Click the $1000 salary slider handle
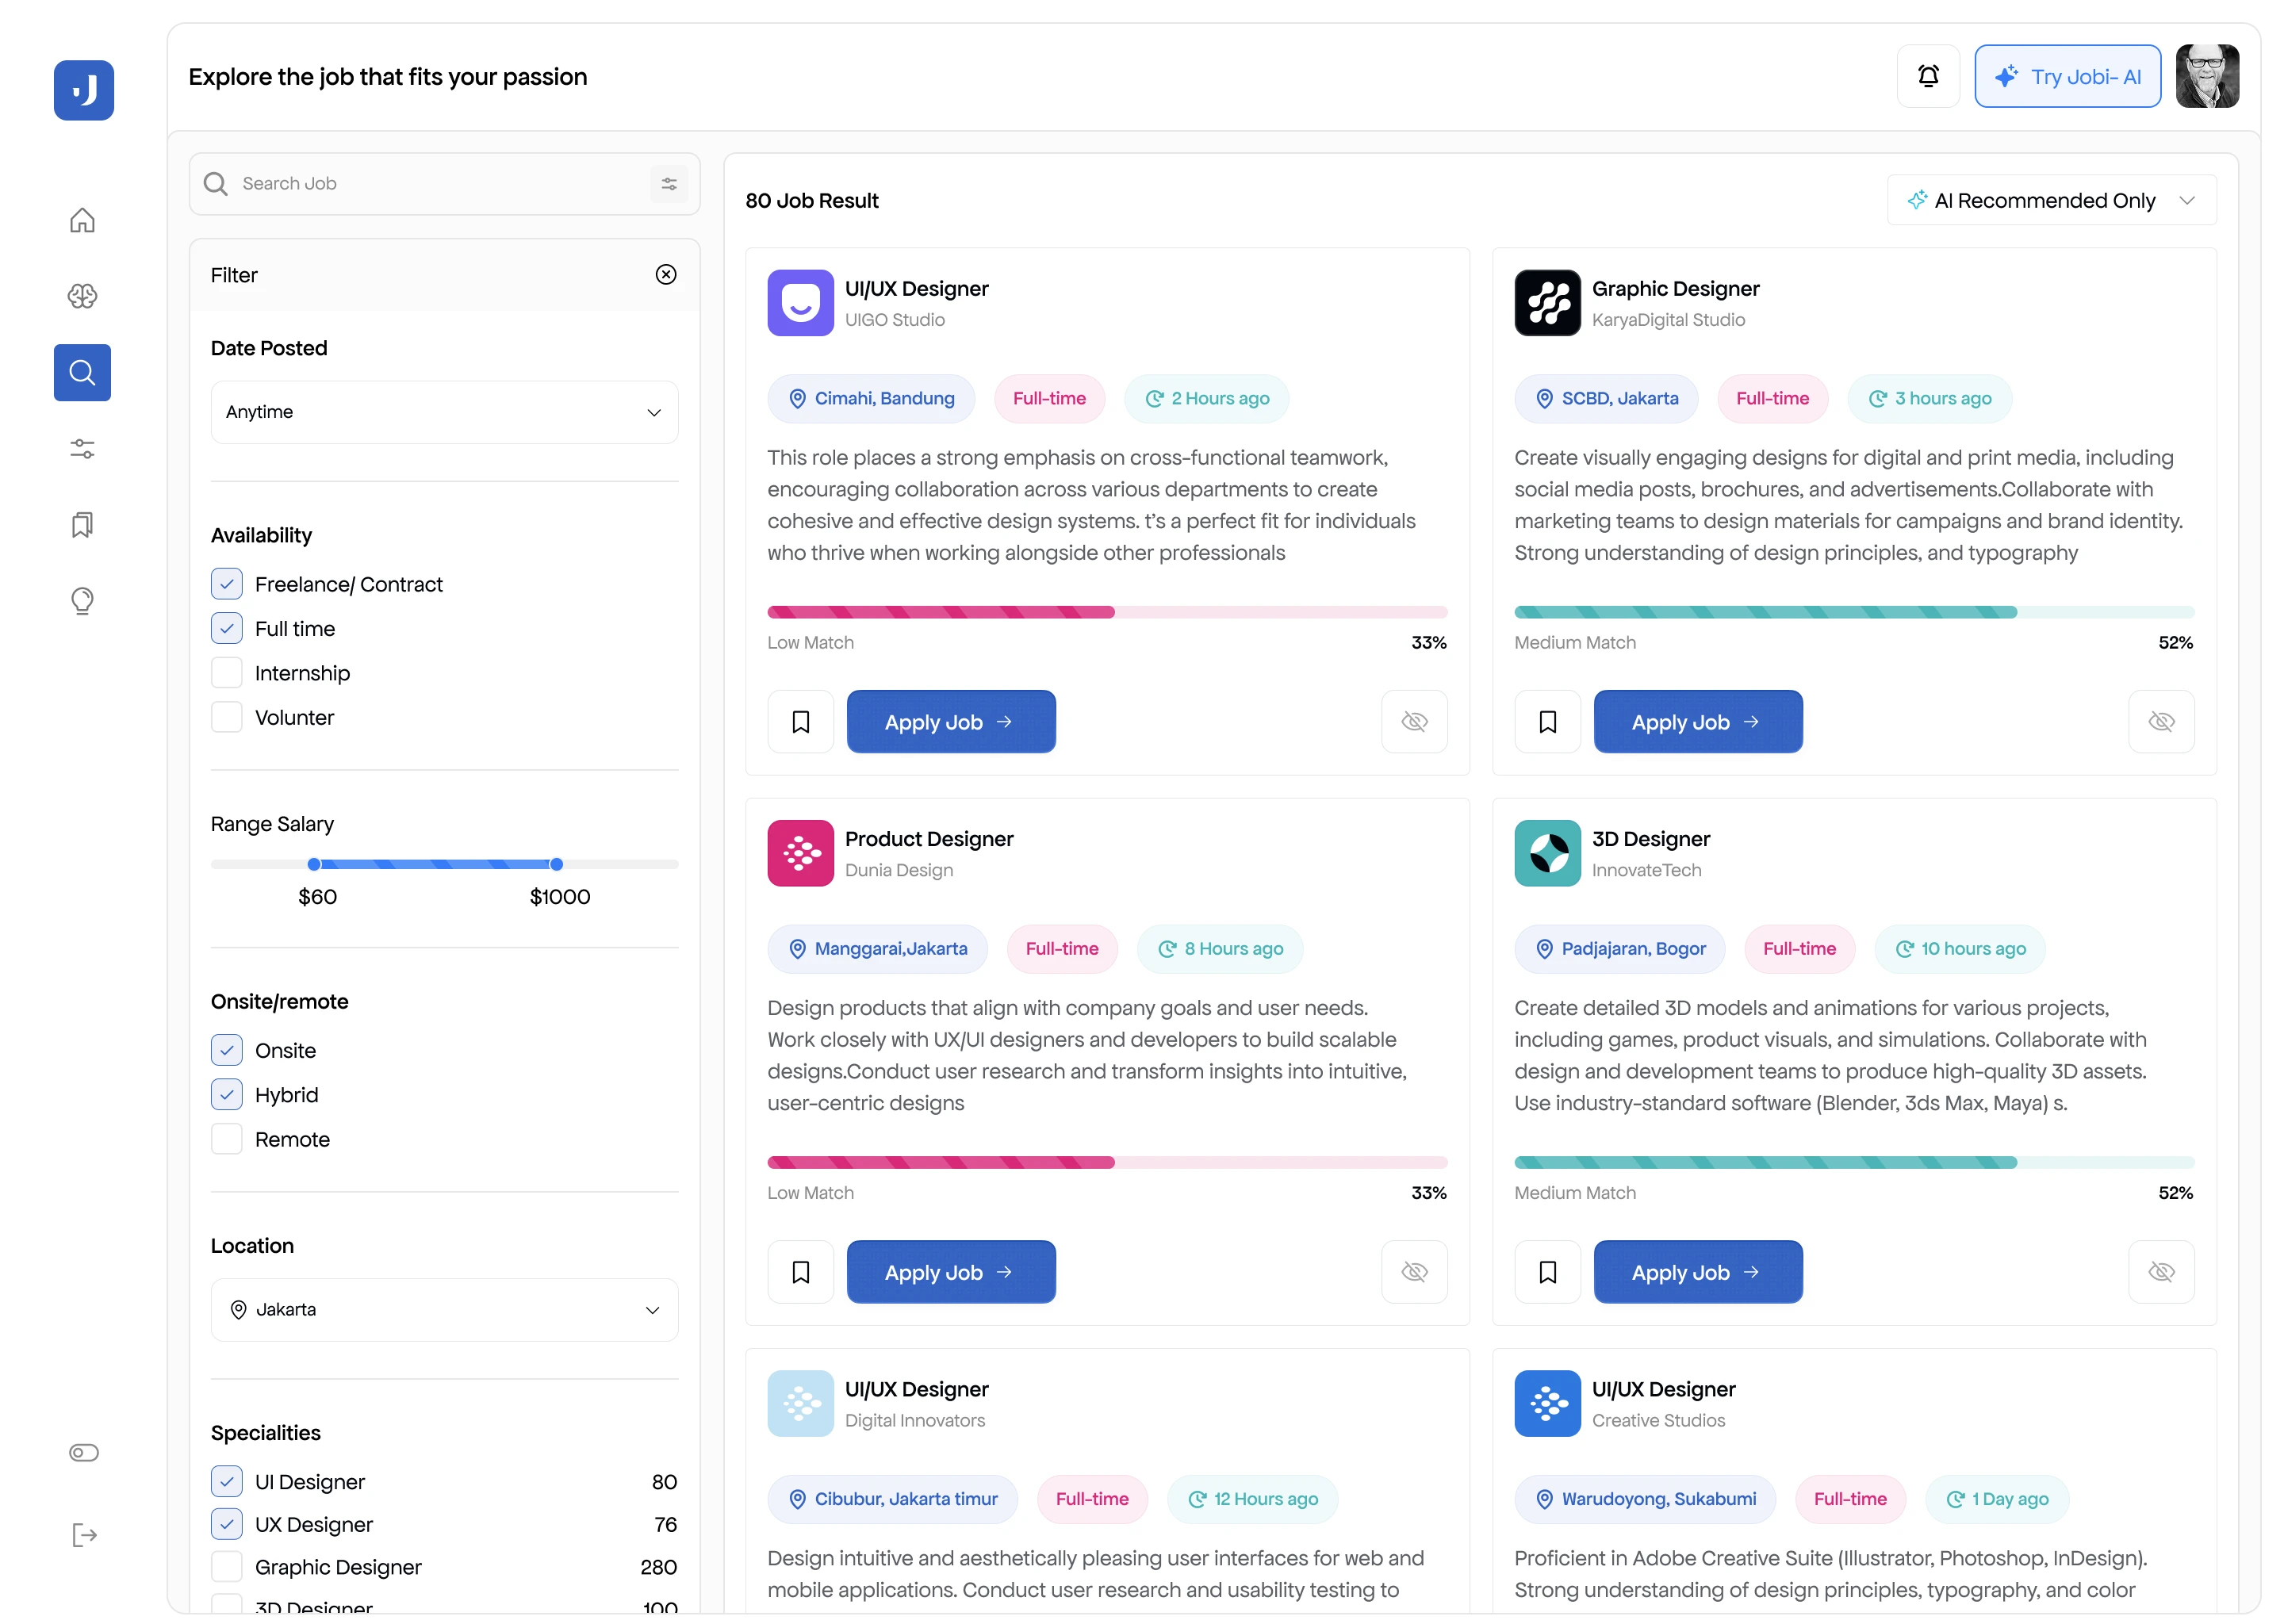The width and height of the screenshot is (2284, 1624). coord(556,864)
